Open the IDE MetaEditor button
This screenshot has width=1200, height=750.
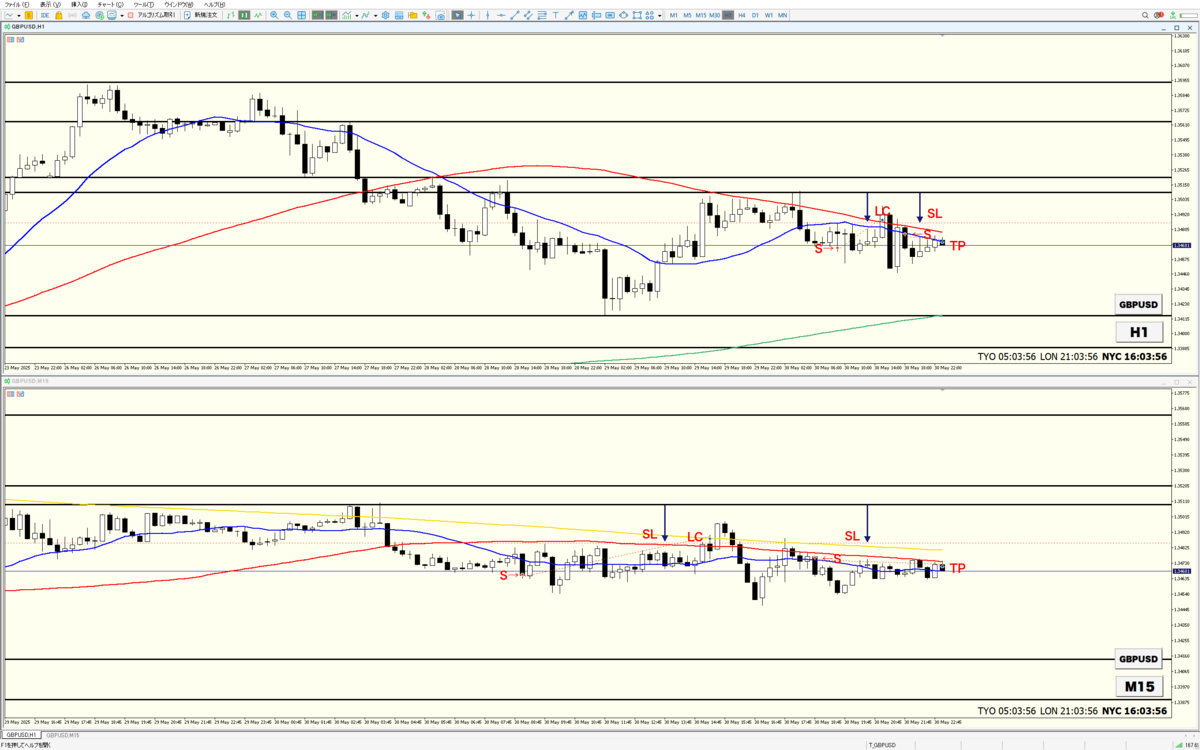pos(45,15)
